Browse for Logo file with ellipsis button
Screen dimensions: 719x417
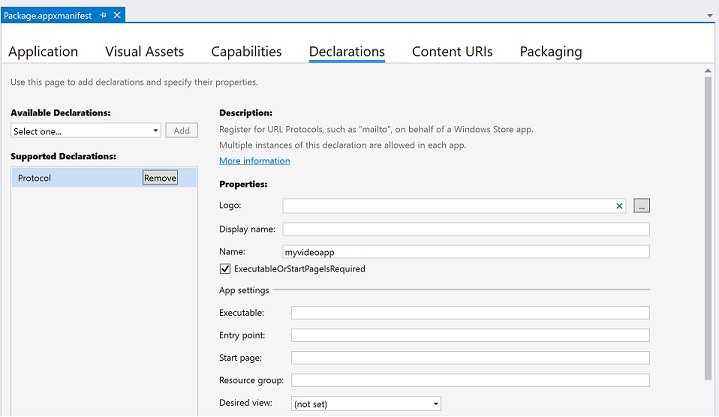642,206
